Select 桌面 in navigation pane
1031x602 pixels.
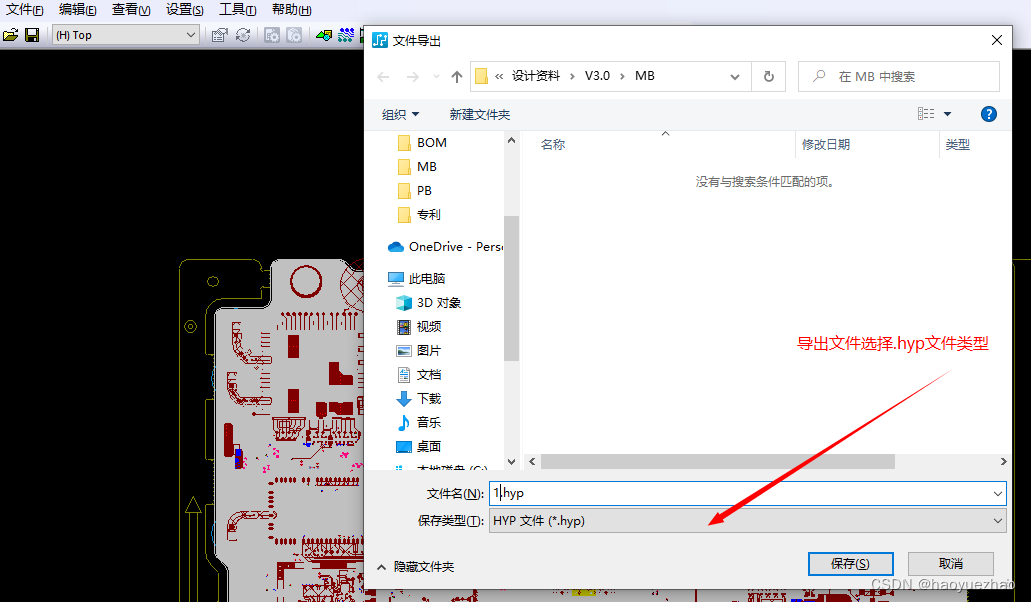tap(419, 447)
